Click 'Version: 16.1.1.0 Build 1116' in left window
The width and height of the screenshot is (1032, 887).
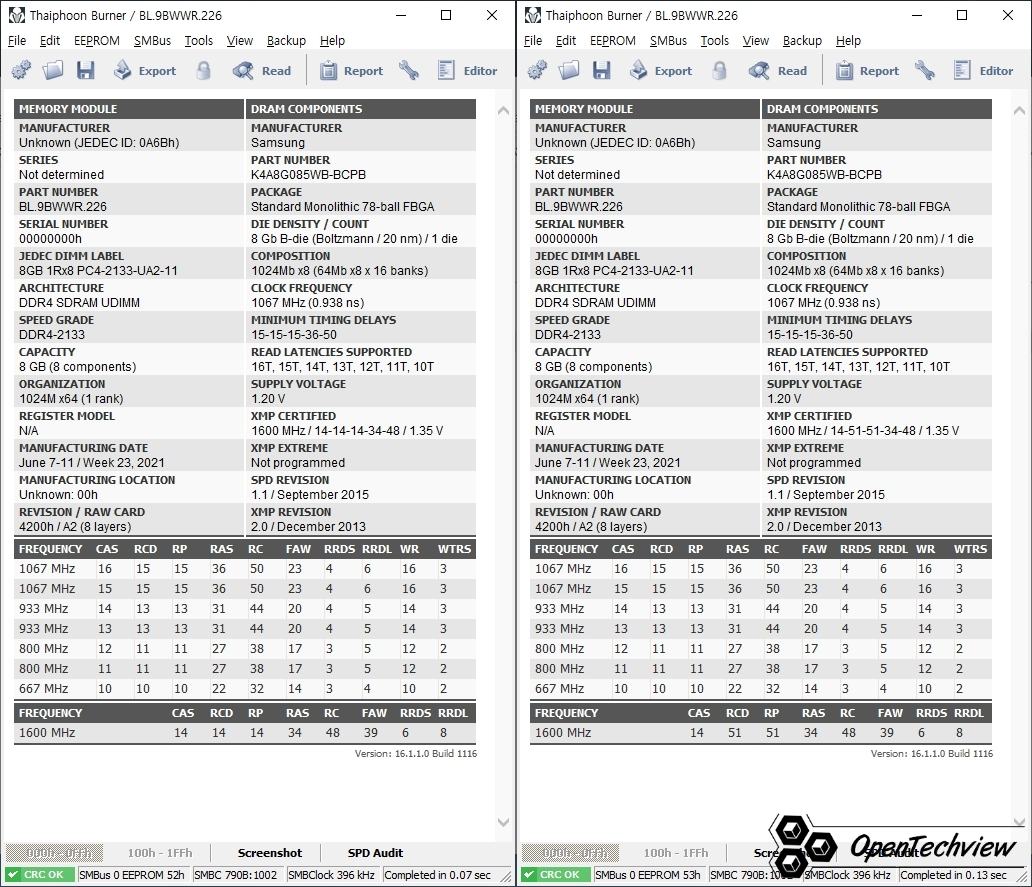pos(416,753)
